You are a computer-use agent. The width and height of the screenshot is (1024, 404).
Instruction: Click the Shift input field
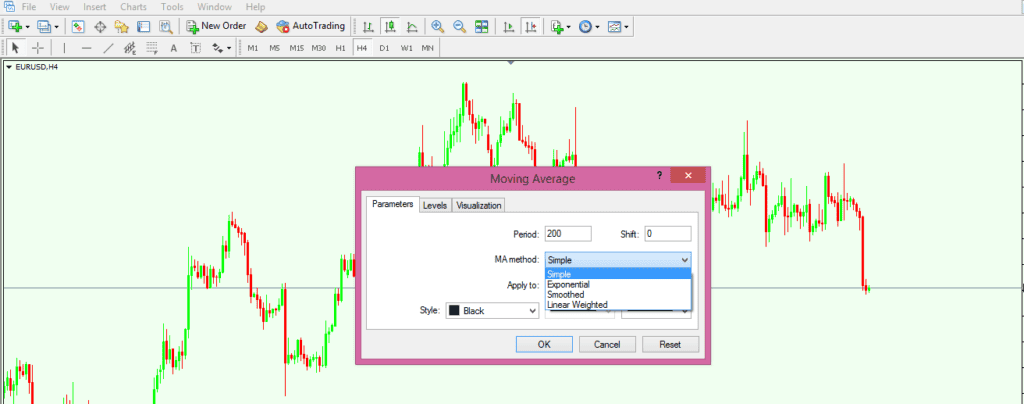pyautogui.click(x=667, y=234)
